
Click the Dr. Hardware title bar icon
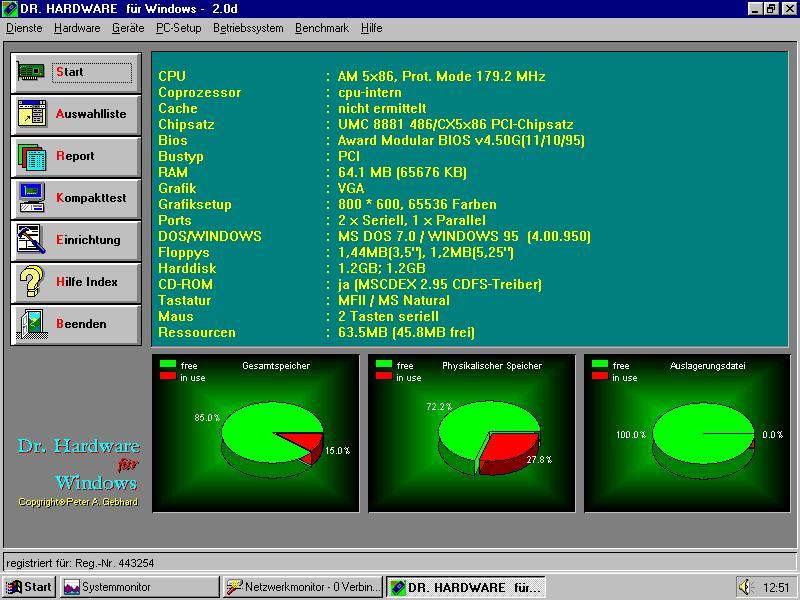click(10, 9)
